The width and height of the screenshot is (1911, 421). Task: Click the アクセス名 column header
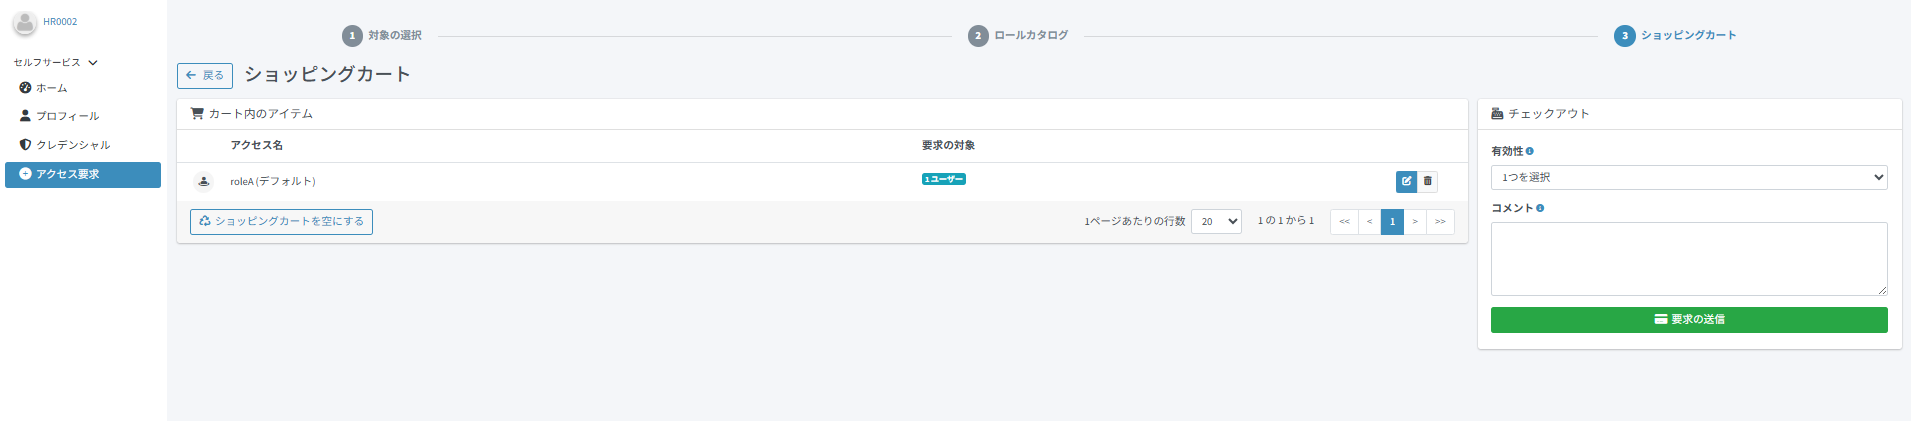click(257, 146)
